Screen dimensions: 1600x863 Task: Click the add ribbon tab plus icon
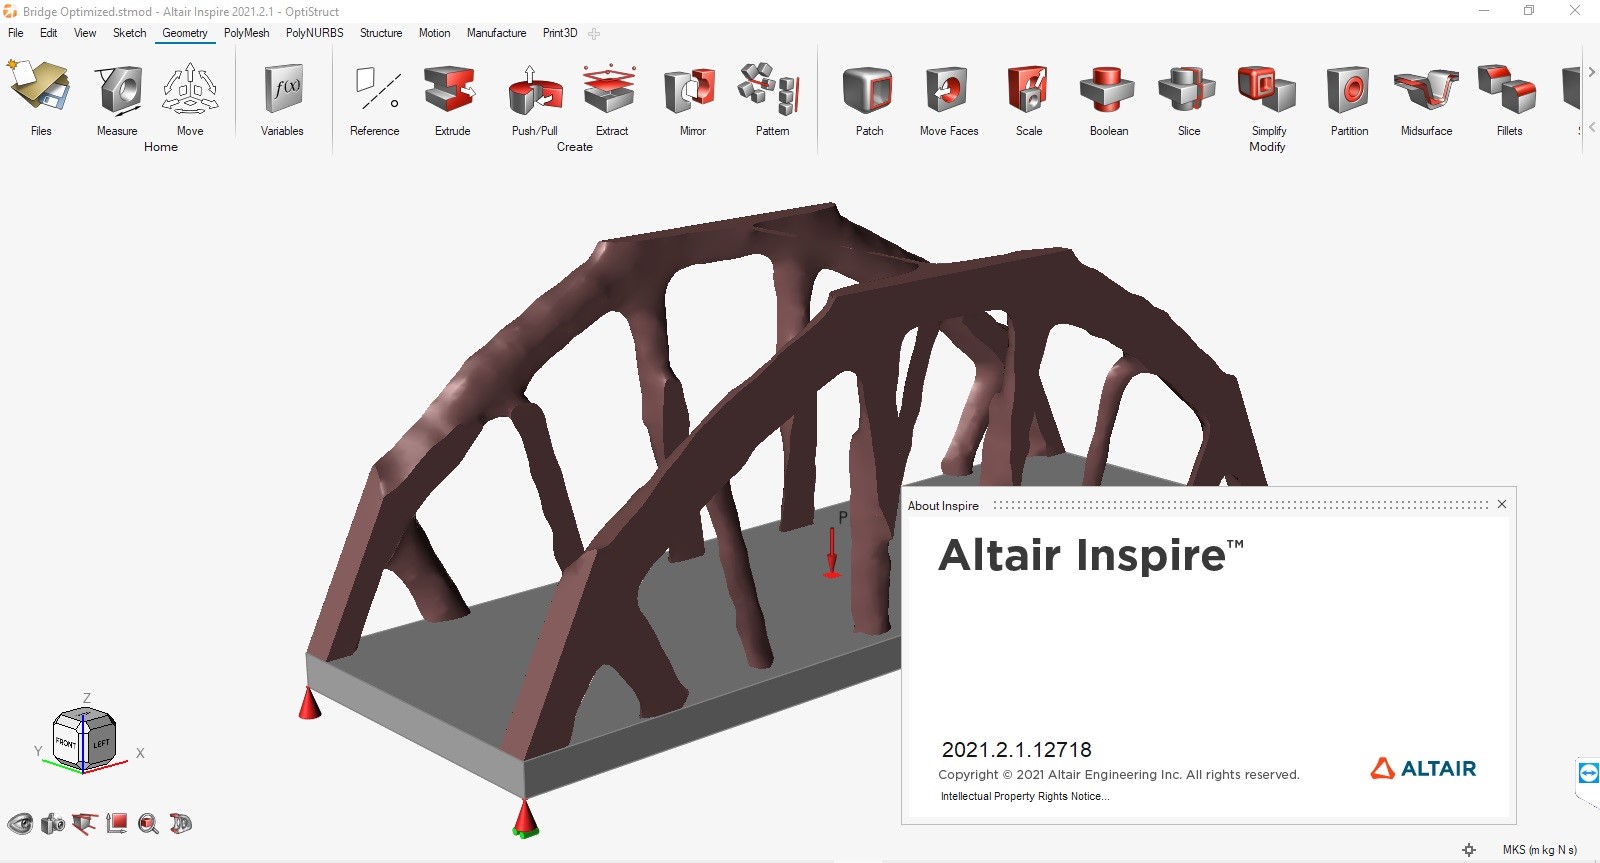[594, 34]
